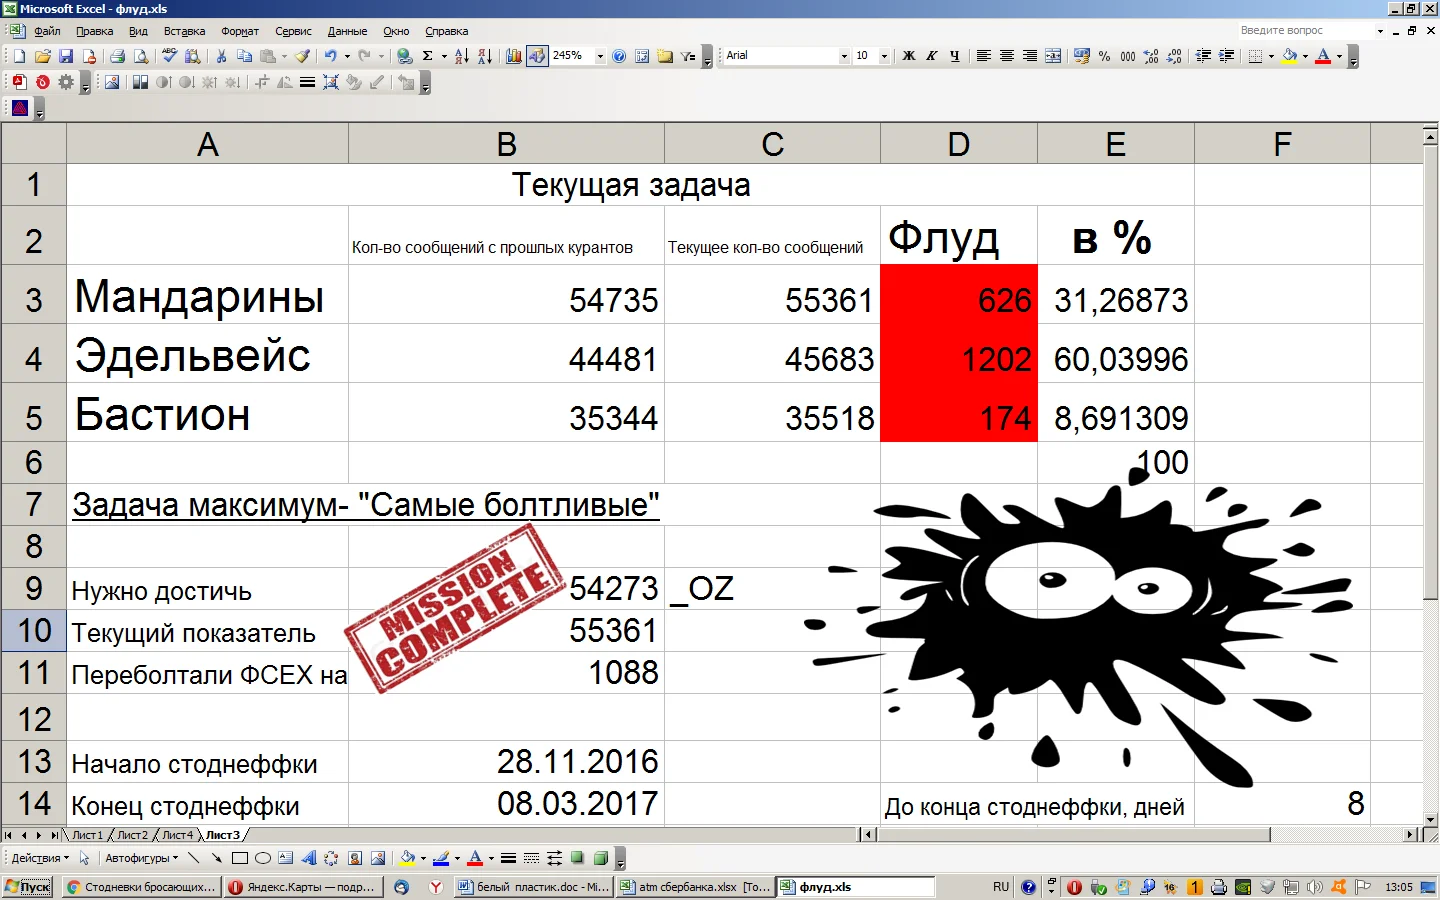Insert a hyperlink
The width and height of the screenshot is (1440, 900).
pyautogui.click(x=404, y=56)
